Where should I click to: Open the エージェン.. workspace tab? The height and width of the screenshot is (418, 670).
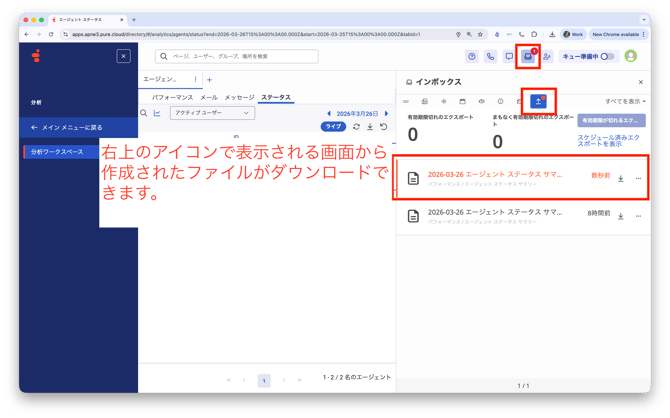coord(160,79)
